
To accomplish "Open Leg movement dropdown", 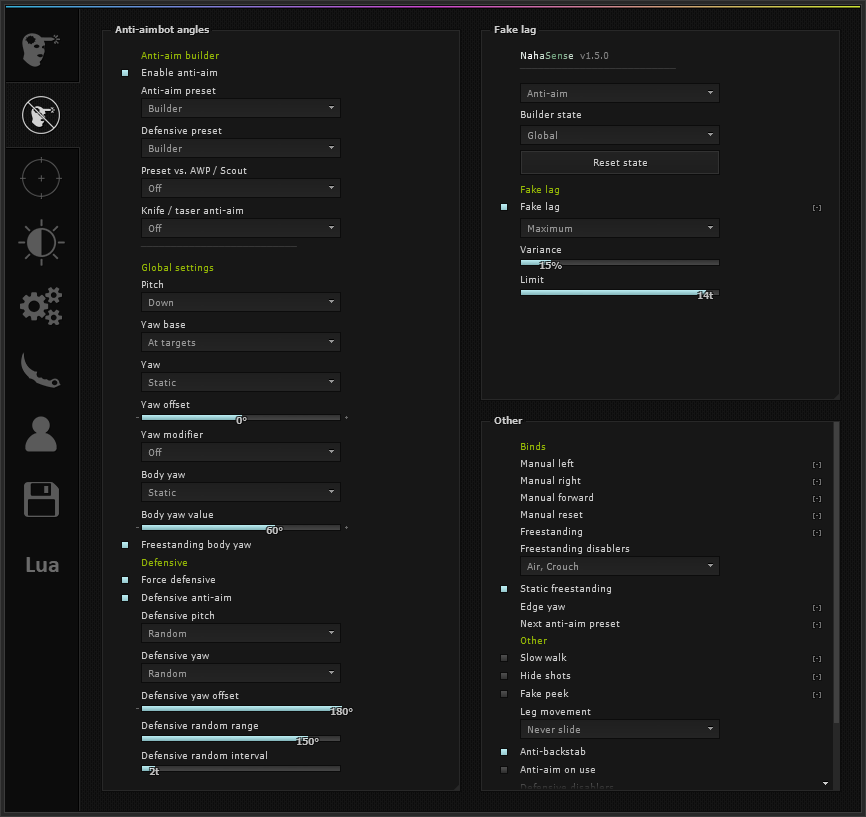I will click(x=620, y=729).
